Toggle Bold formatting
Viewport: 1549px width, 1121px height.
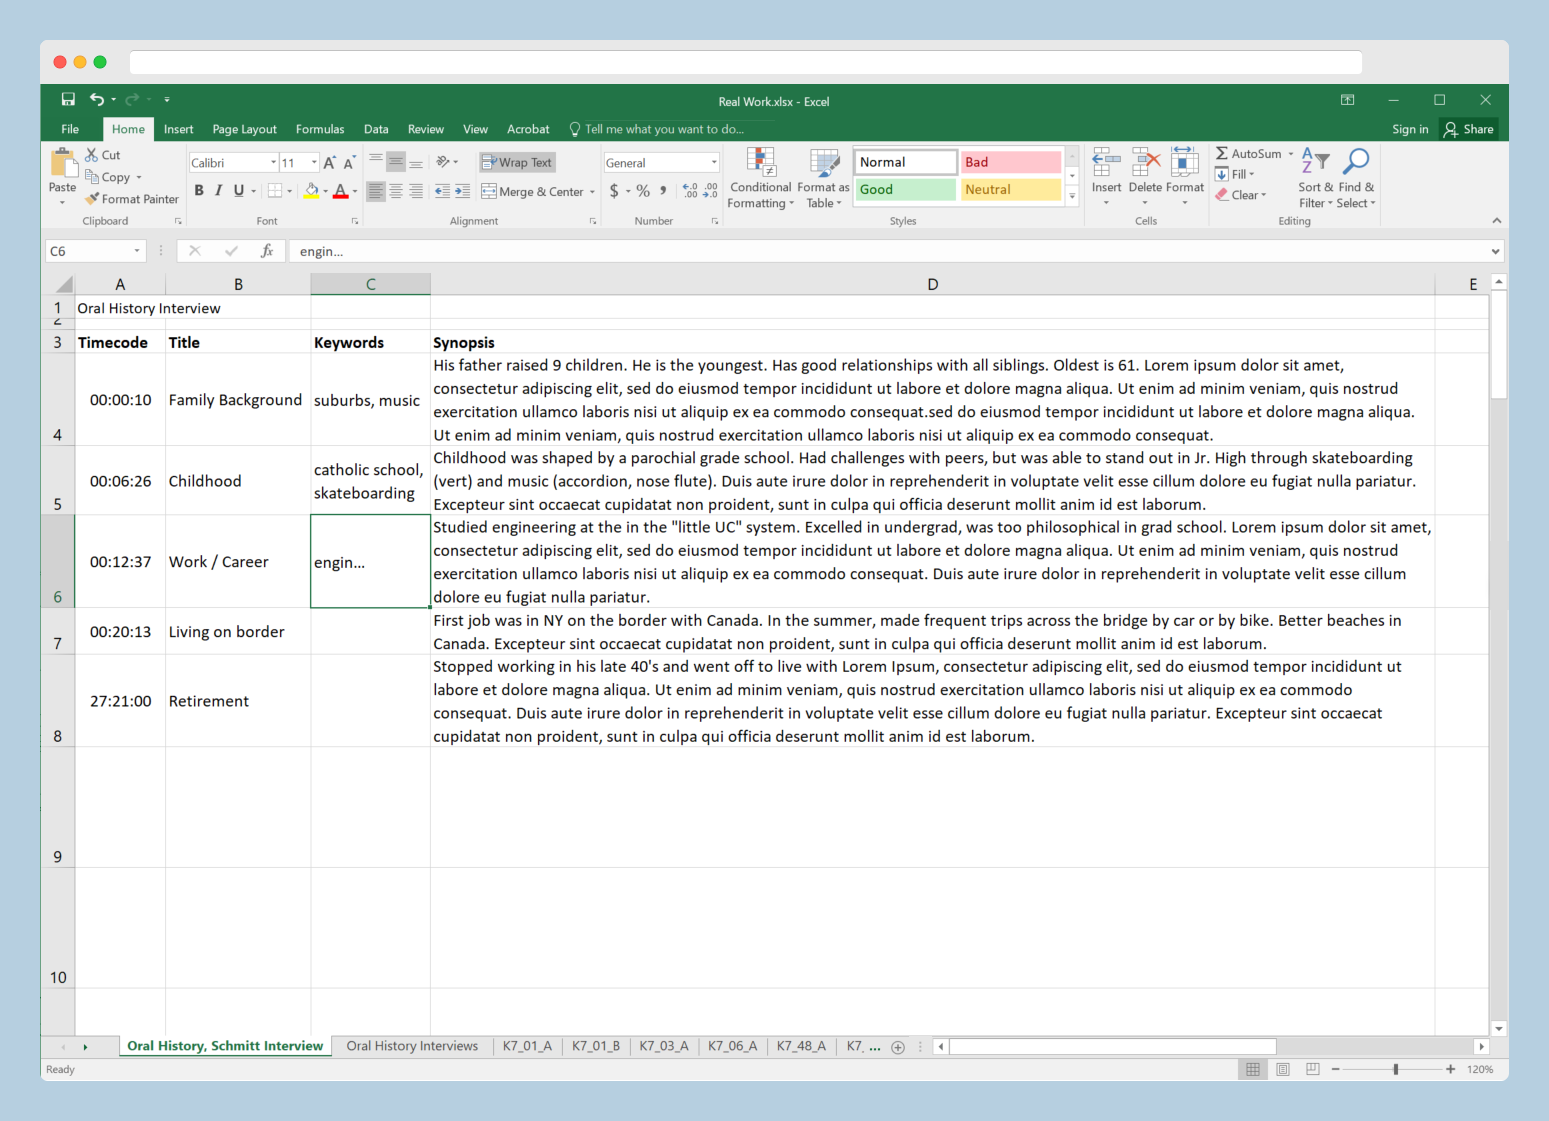(x=199, y=191)
